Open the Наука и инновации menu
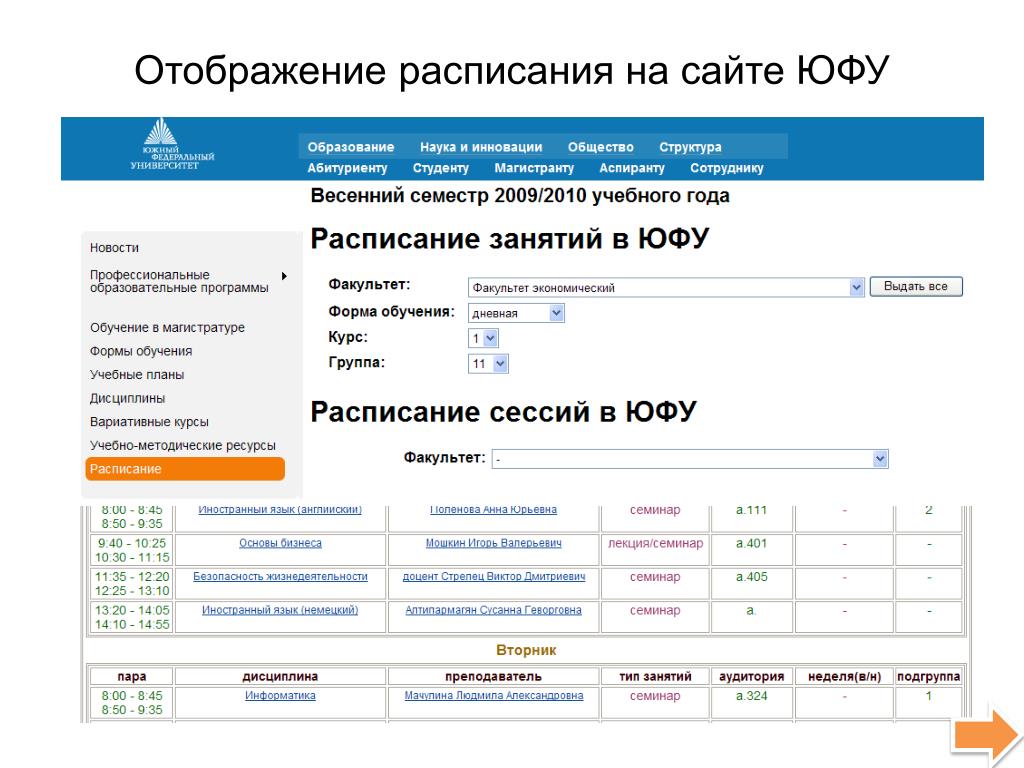This screenshot has width=1024, height=768. tap(481, 148)
